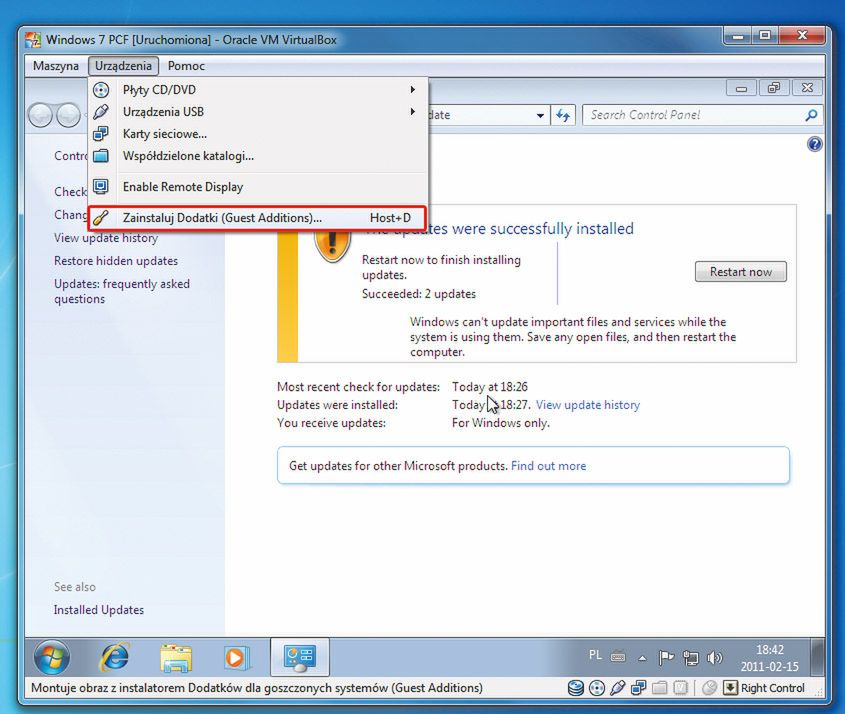Open the Pomoc menu
845x714 pixels.
coord(186,66)
